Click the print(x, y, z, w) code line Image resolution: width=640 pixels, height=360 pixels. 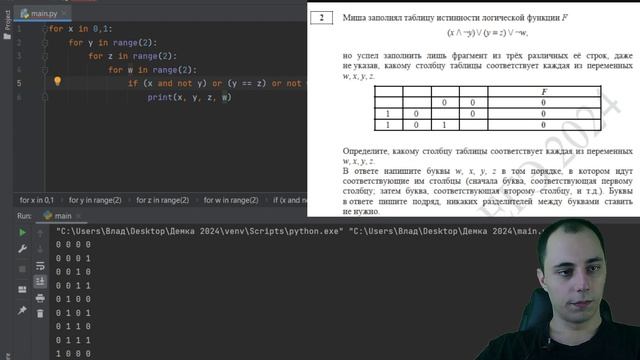(x=189, y=97)
